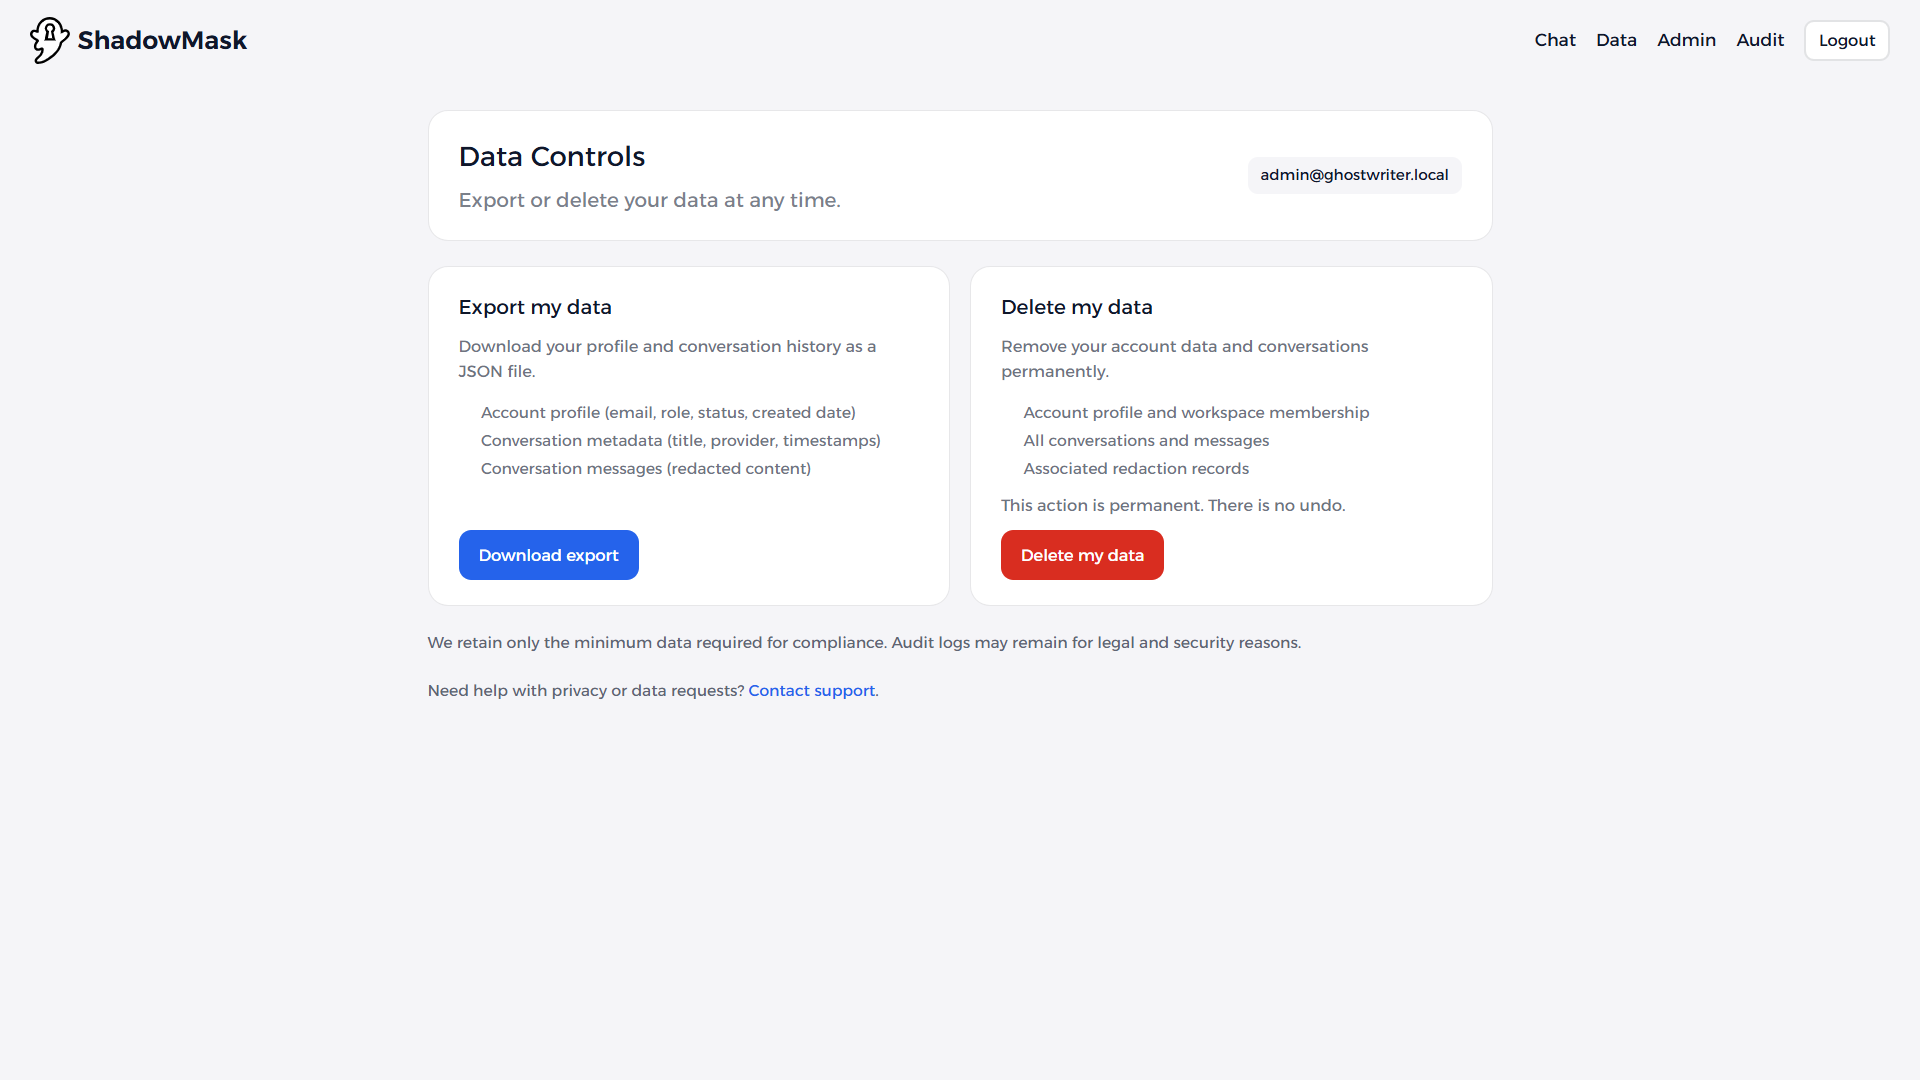Click the permanent action warning text
1920x1080 pixels.
(x=1172, y=506)
